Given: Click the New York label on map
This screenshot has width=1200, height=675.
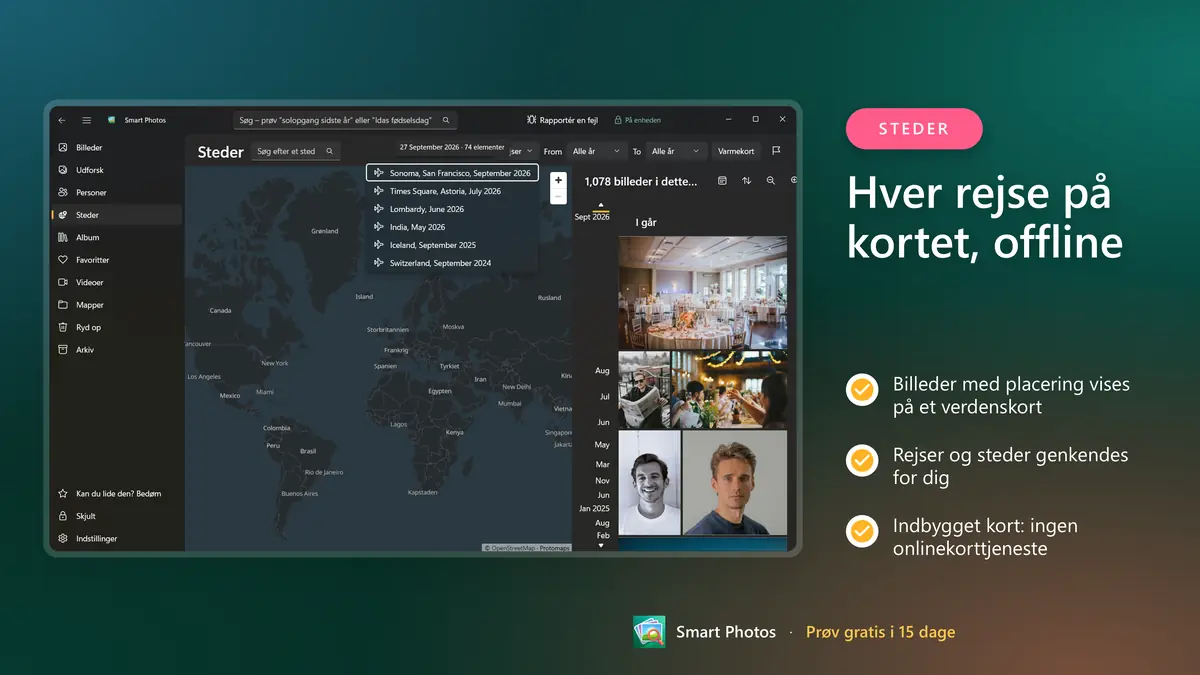Looking at the screenshot, I should click(x=275, y=363).
